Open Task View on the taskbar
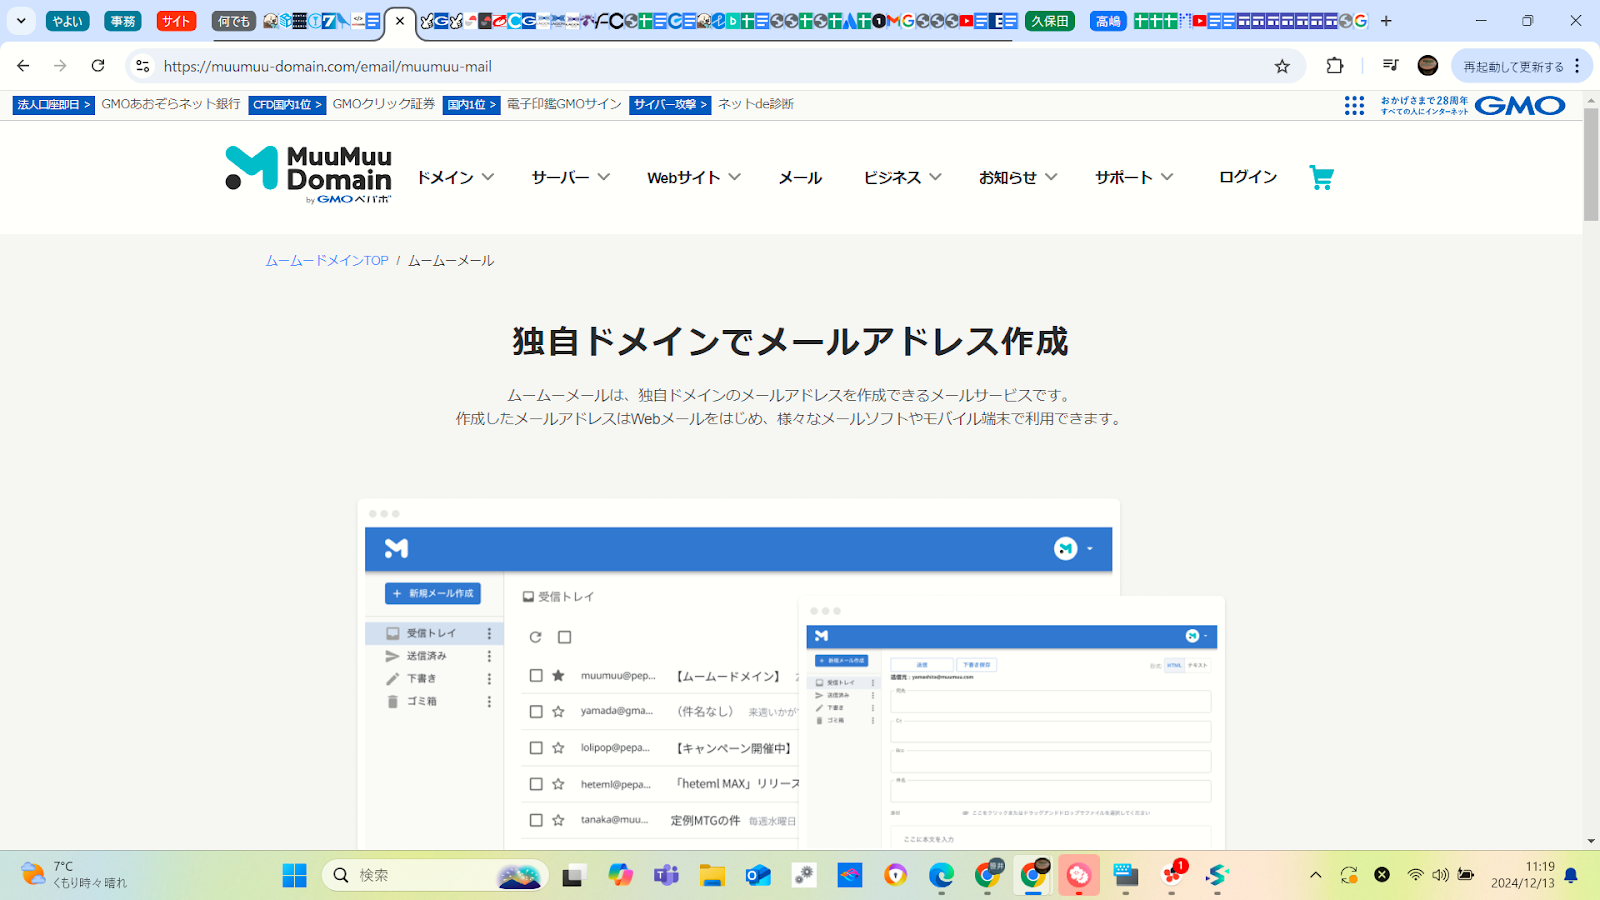This screenshot has height=900, width=1600. [573, 876]
